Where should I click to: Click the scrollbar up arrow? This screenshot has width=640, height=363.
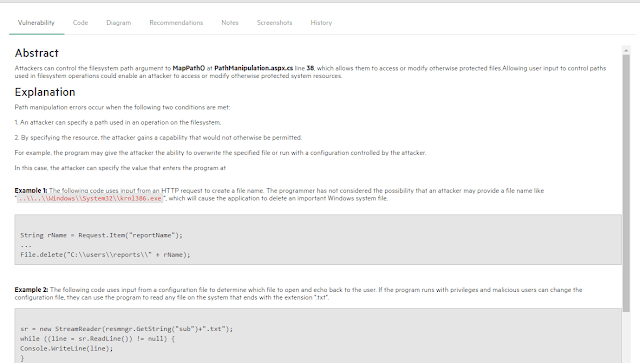[626, 50]
